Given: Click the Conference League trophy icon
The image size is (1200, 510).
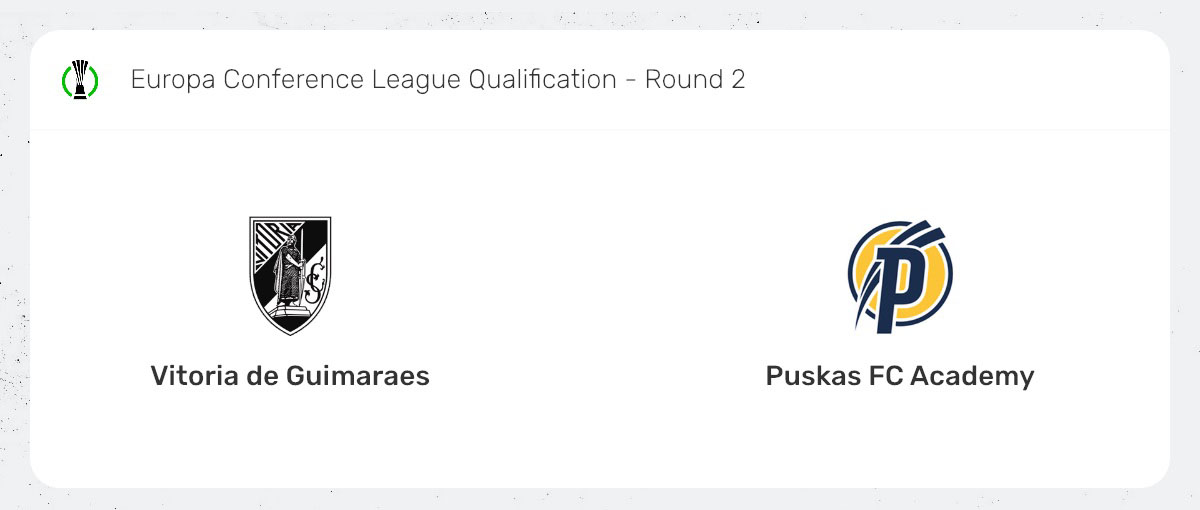Looking at the screenshot, I should [x=80, y=78].
